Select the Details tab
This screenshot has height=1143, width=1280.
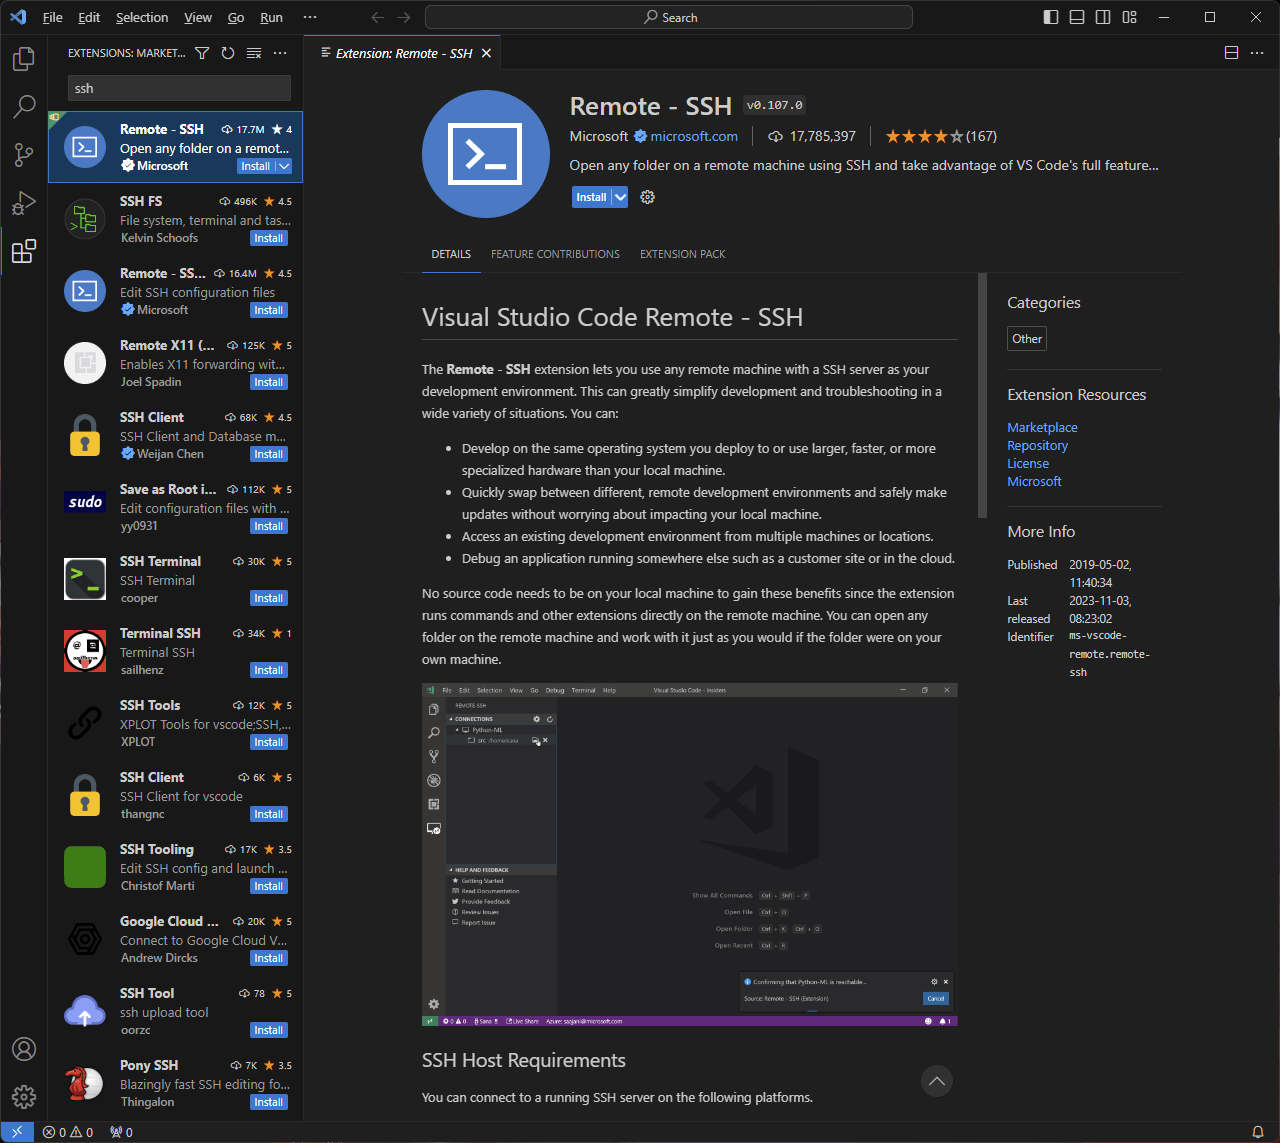point(451,254)
